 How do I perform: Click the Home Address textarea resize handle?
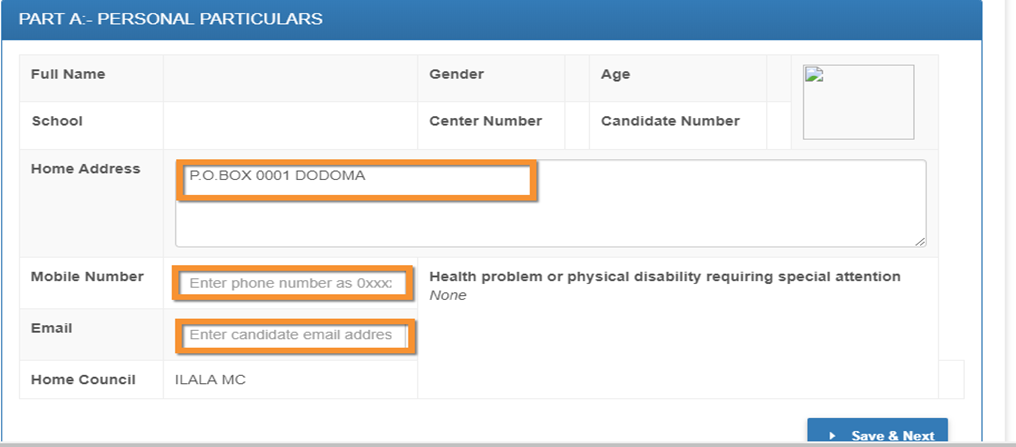pos(919,240)
